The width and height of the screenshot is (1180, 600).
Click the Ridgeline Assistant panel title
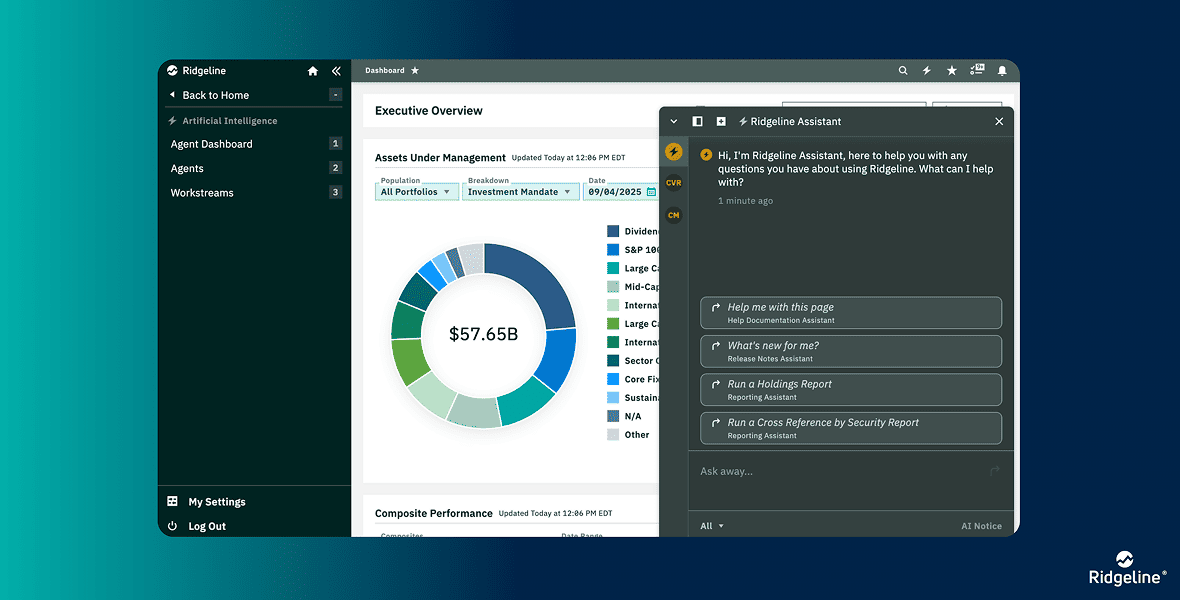[x=795, y=121]
